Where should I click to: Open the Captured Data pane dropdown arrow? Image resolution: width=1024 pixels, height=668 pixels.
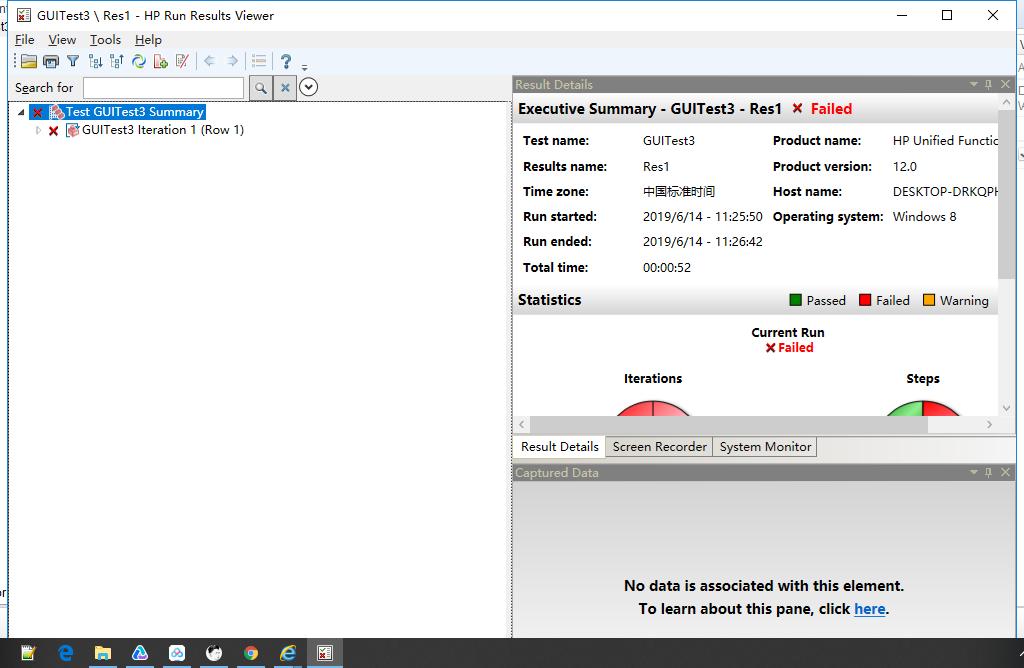pos(974,472)
